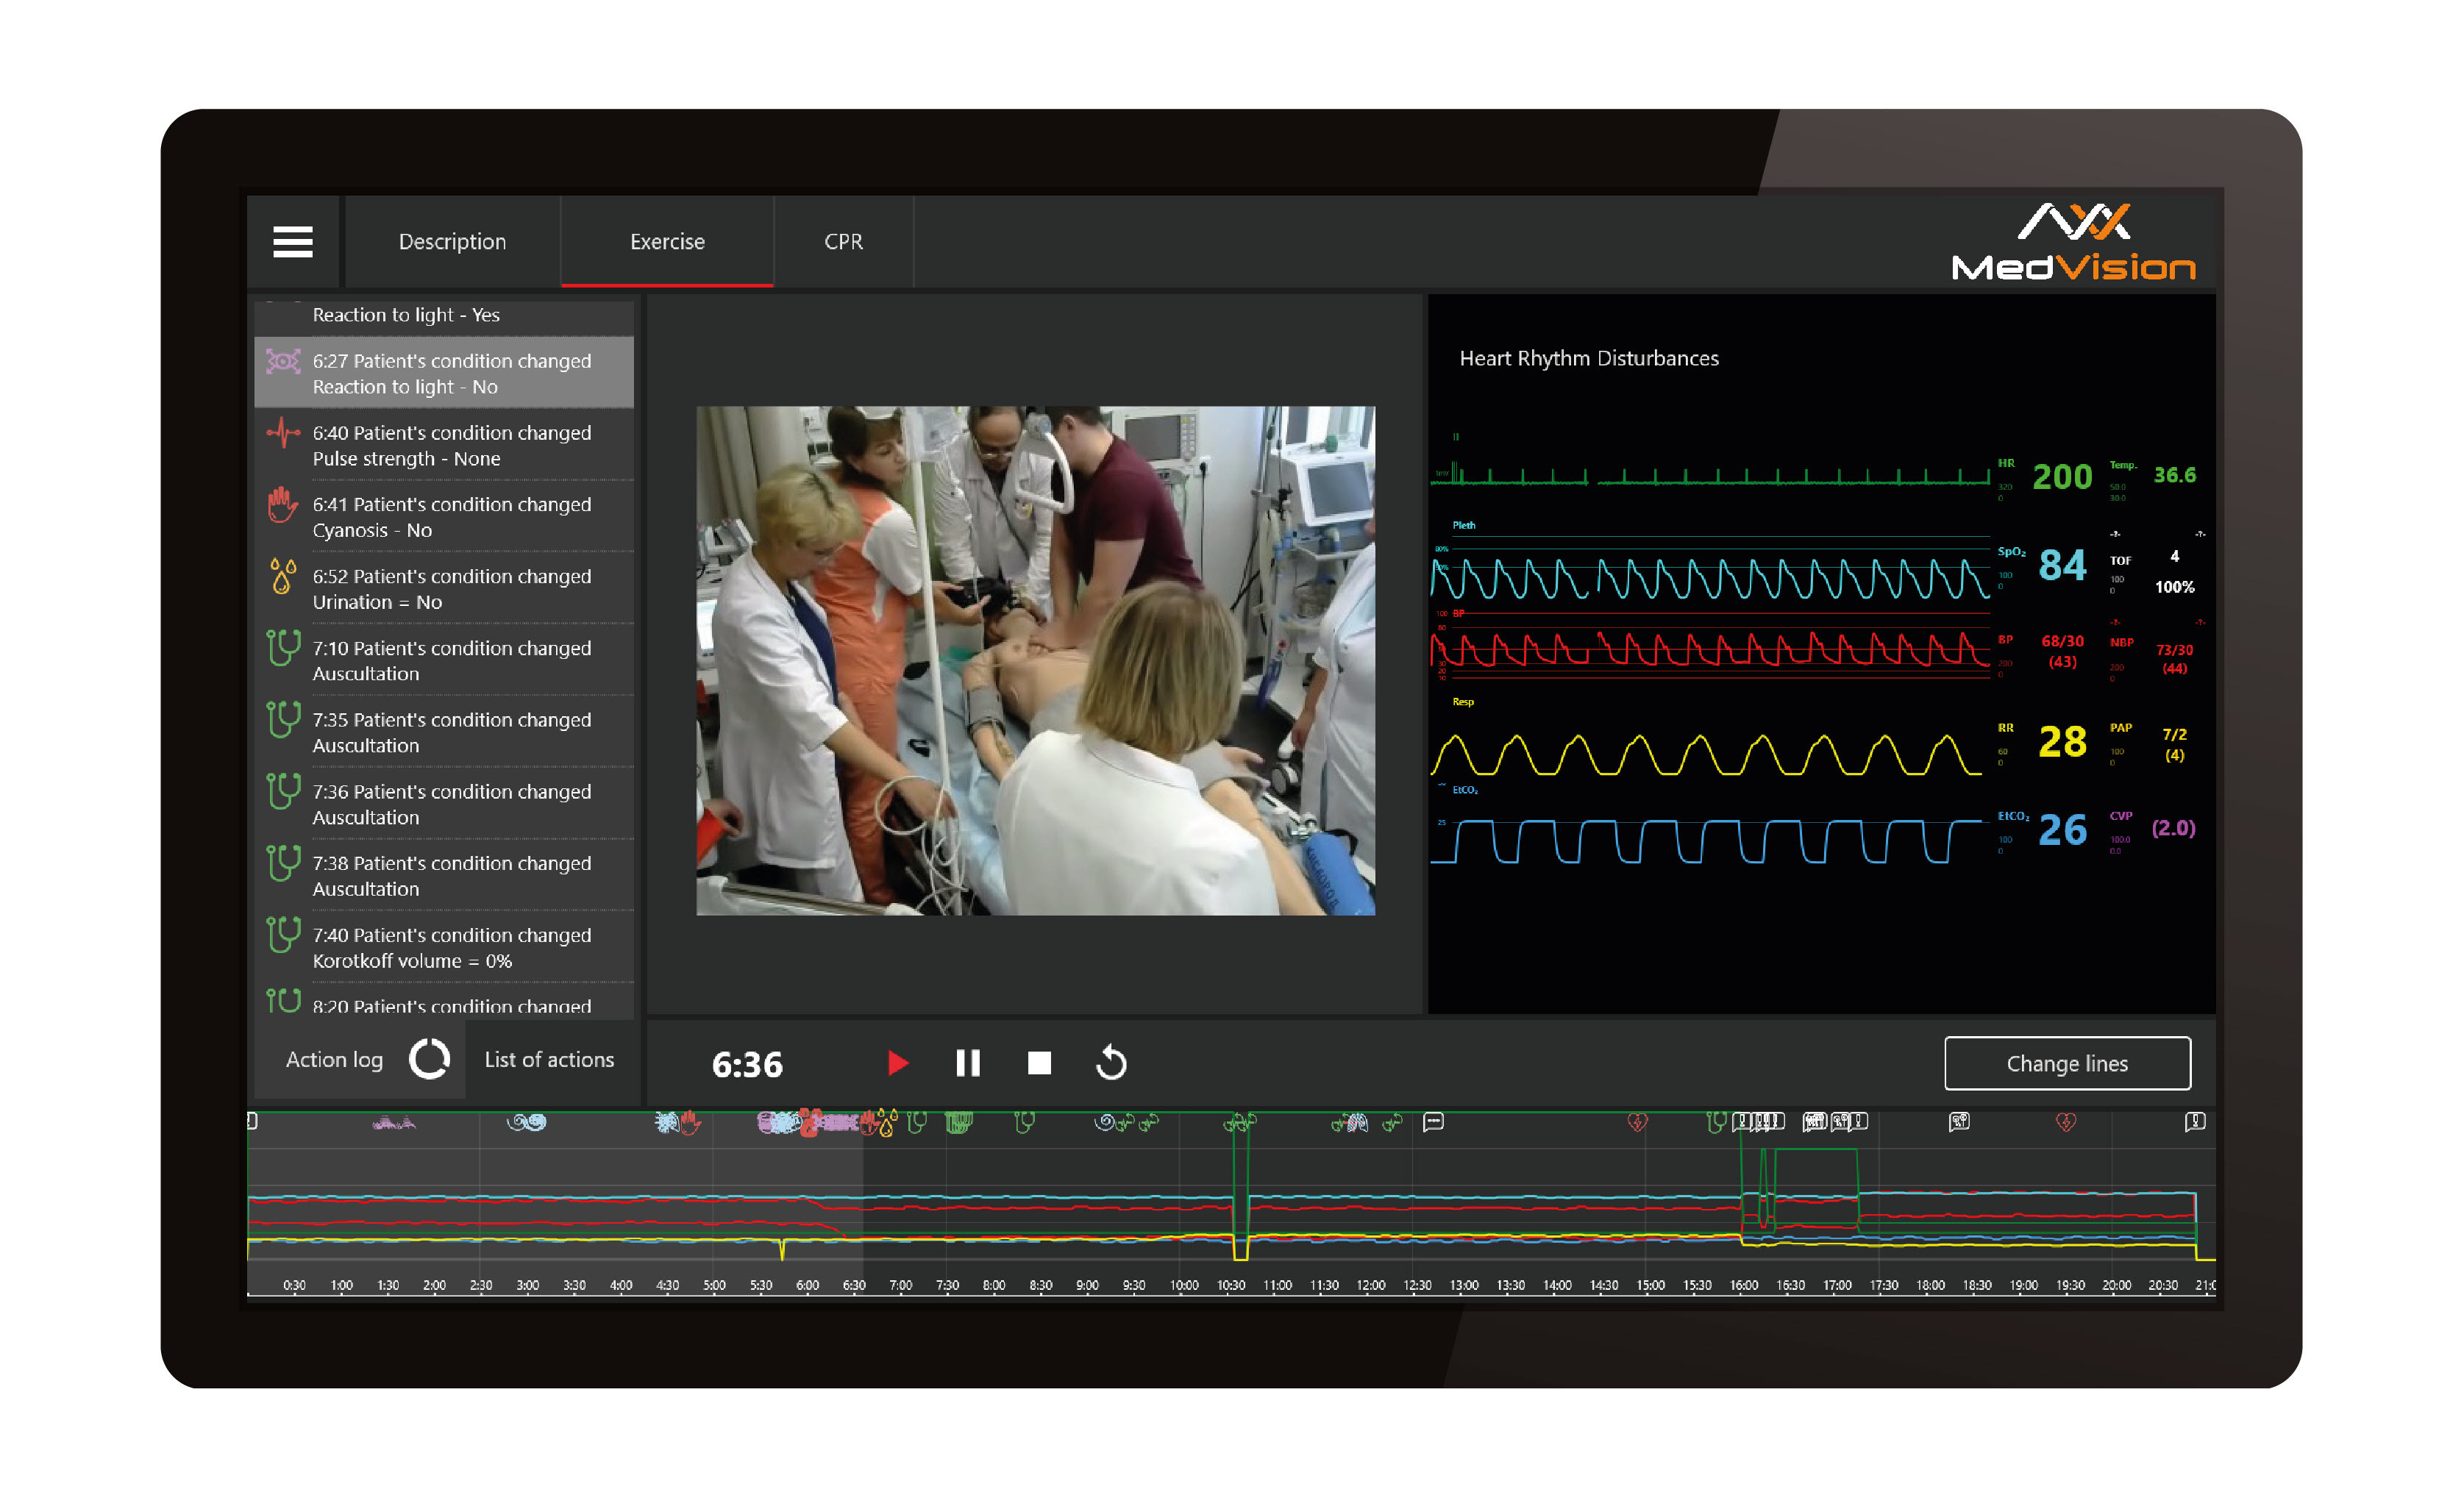This screenshot has height=1495, width=2464.
Task: Select the 6:40 Pulse strength None entry
Action: (x=451, y=445)
